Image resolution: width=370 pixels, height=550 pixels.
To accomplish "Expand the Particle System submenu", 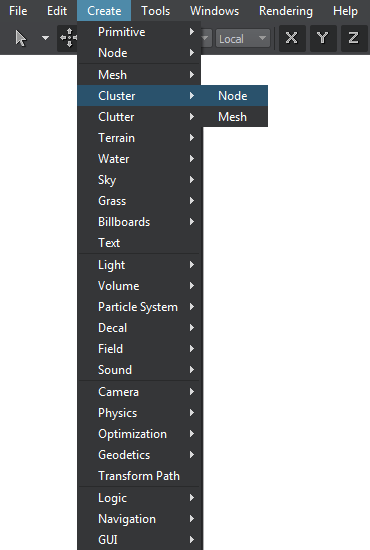I will [x=139, y=307].
